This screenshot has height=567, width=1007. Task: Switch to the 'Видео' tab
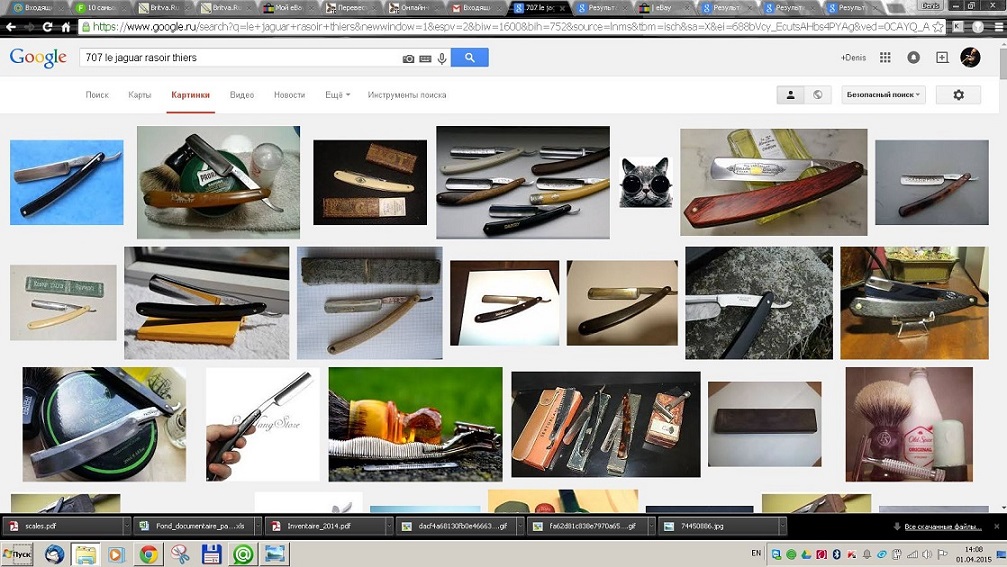pyautogui.click(x=242, y=95)
